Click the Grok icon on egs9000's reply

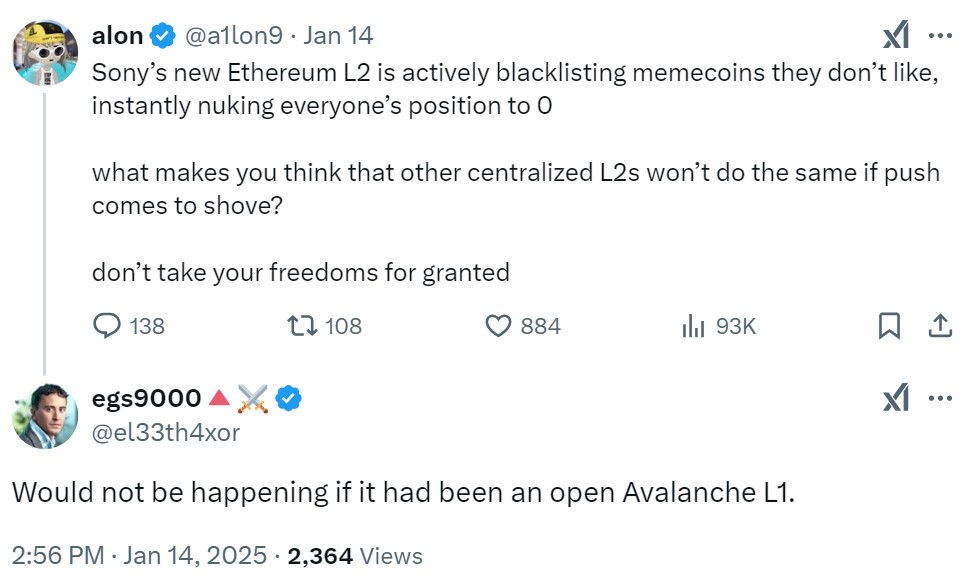tap(896, 395)
